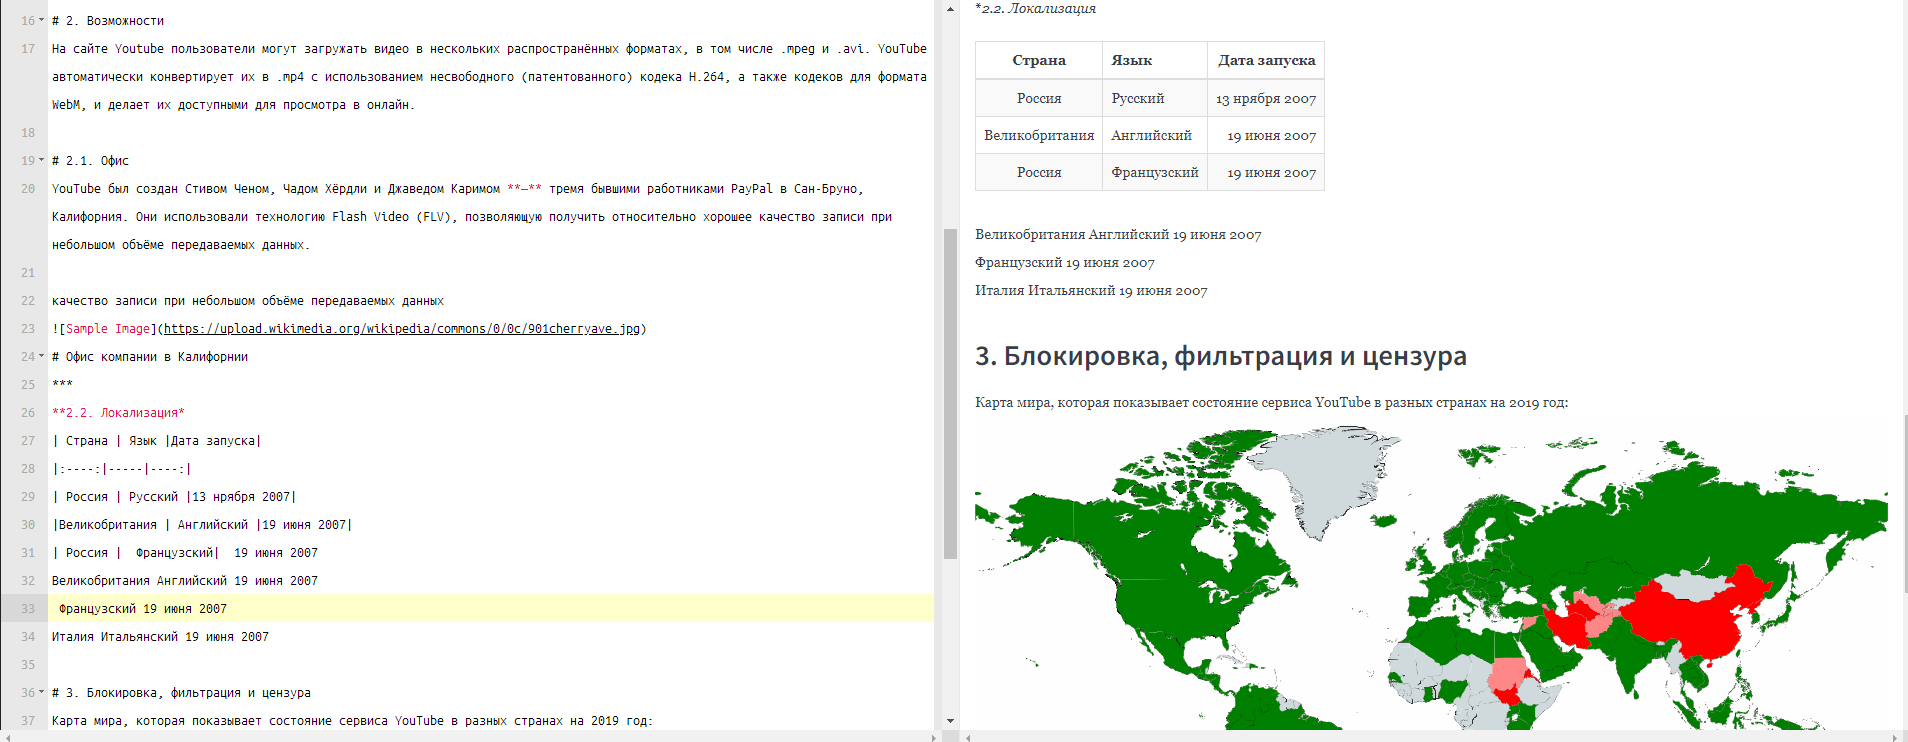
Task: Click line number 29 in the gutter
Action: tap(27, 497)
